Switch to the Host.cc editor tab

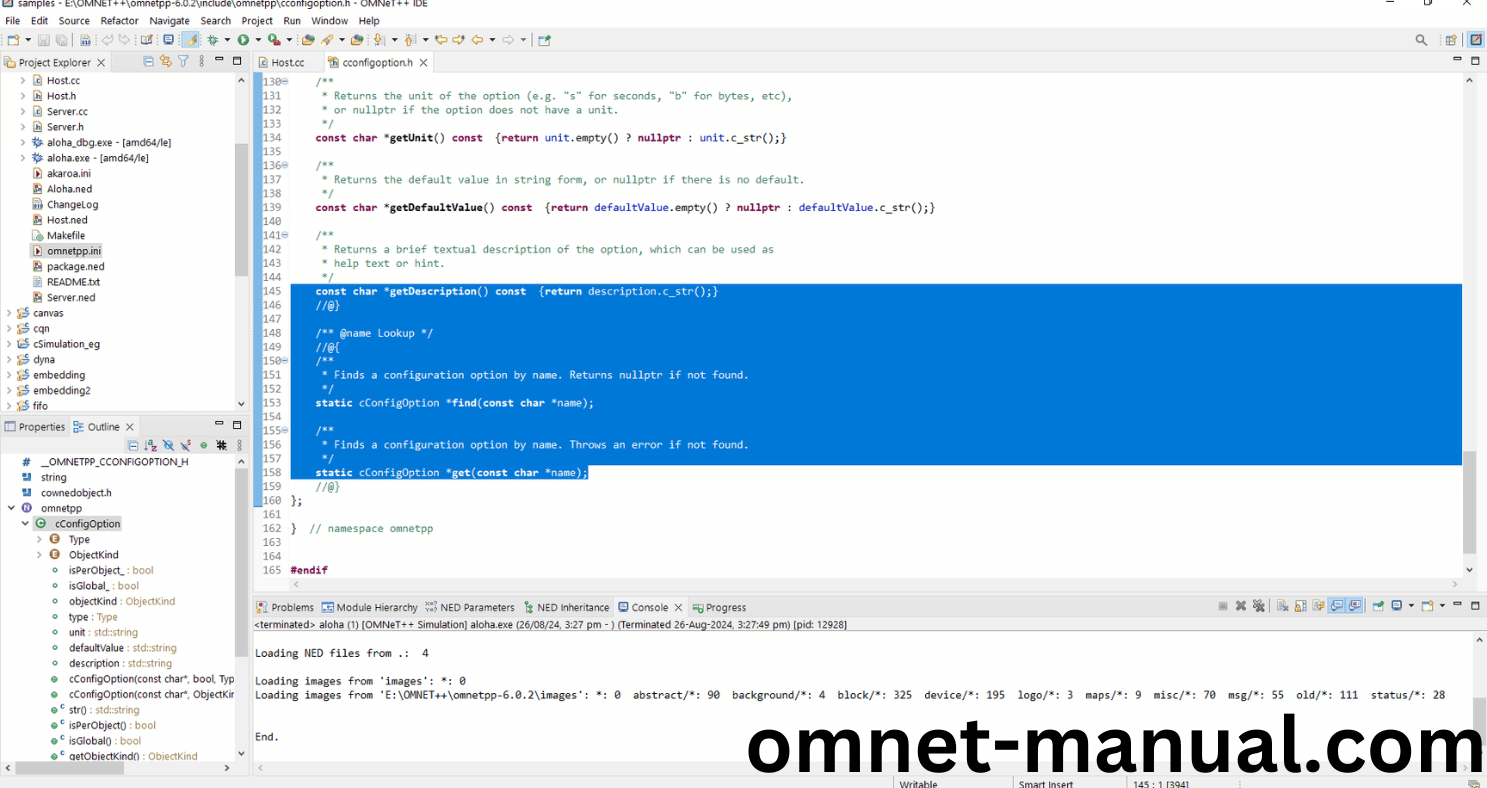(287, 62)
